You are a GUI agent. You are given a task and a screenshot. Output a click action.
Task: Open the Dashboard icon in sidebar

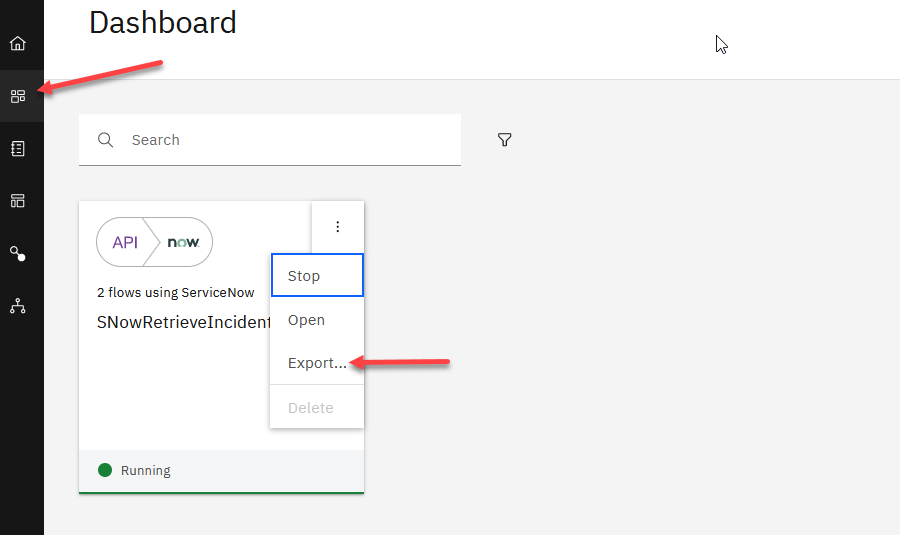[x=18, y=96]
